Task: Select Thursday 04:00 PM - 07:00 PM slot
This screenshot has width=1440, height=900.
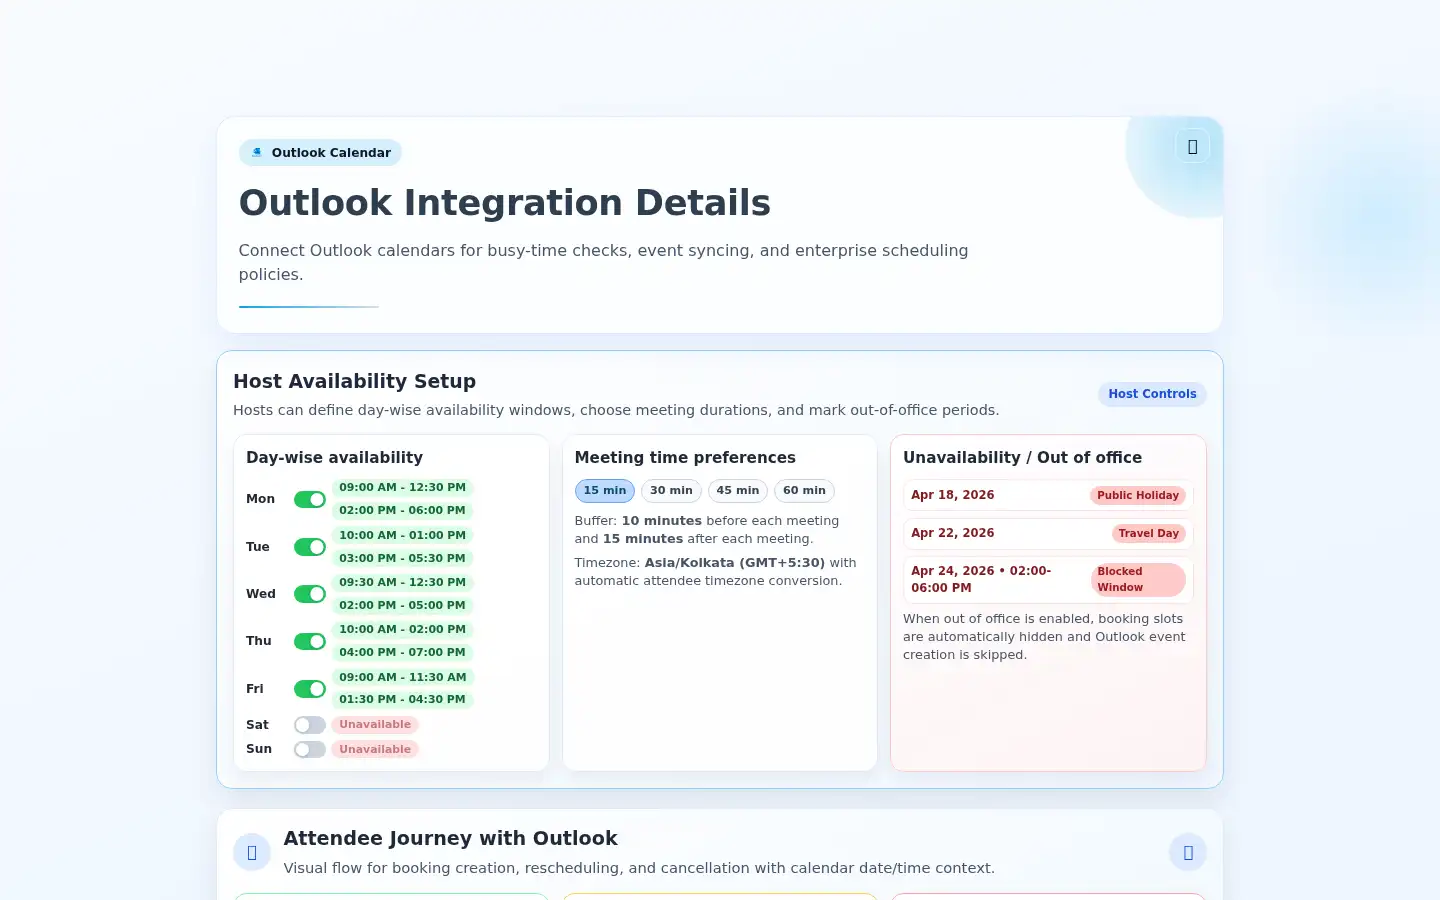Action: [402, 652]
